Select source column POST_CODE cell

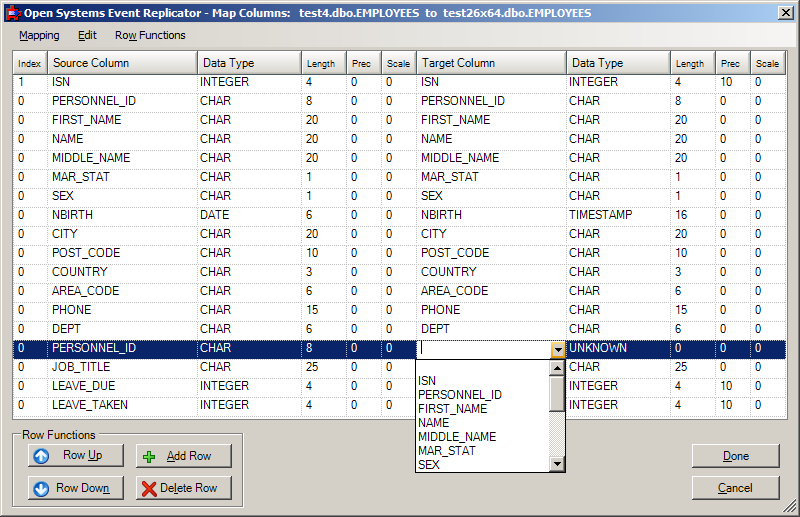tap(122, 253)
